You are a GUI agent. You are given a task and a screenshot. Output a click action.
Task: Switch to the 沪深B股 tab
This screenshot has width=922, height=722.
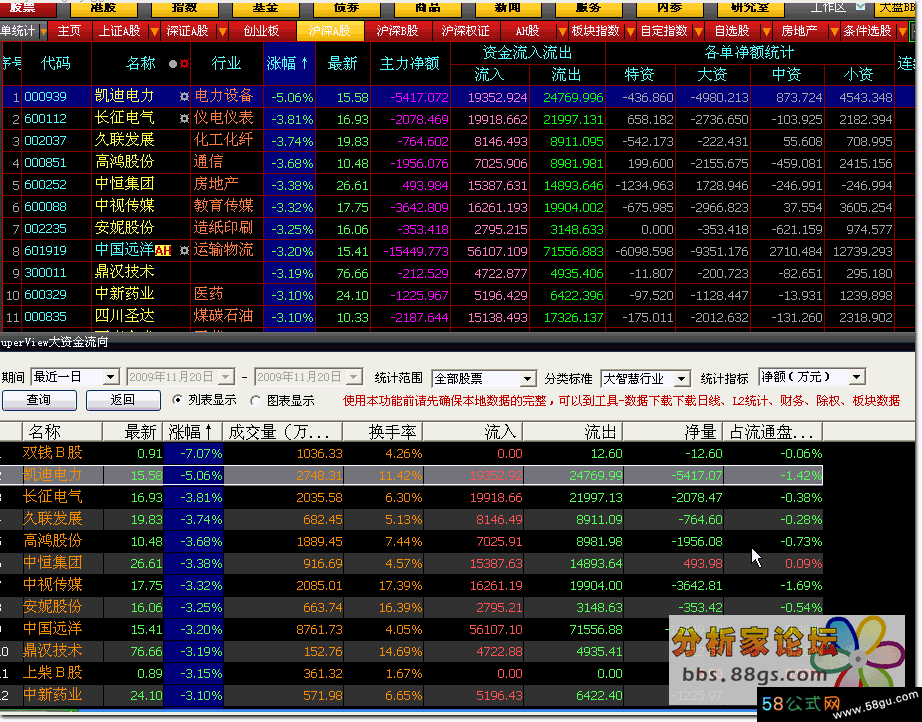(397, 31)
